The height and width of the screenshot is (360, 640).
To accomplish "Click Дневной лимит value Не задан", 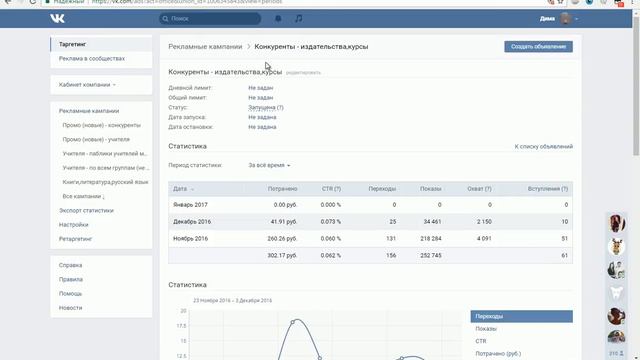I will [261, 88].
